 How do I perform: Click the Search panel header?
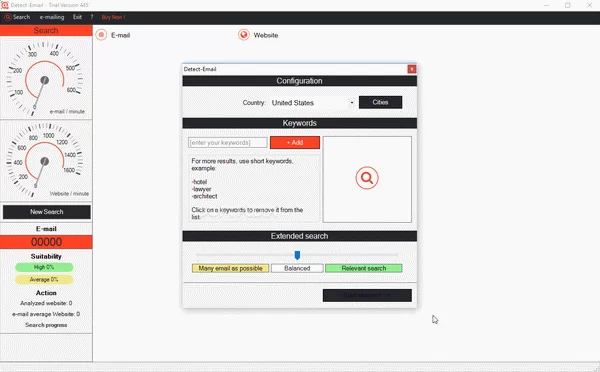[46, 31]
